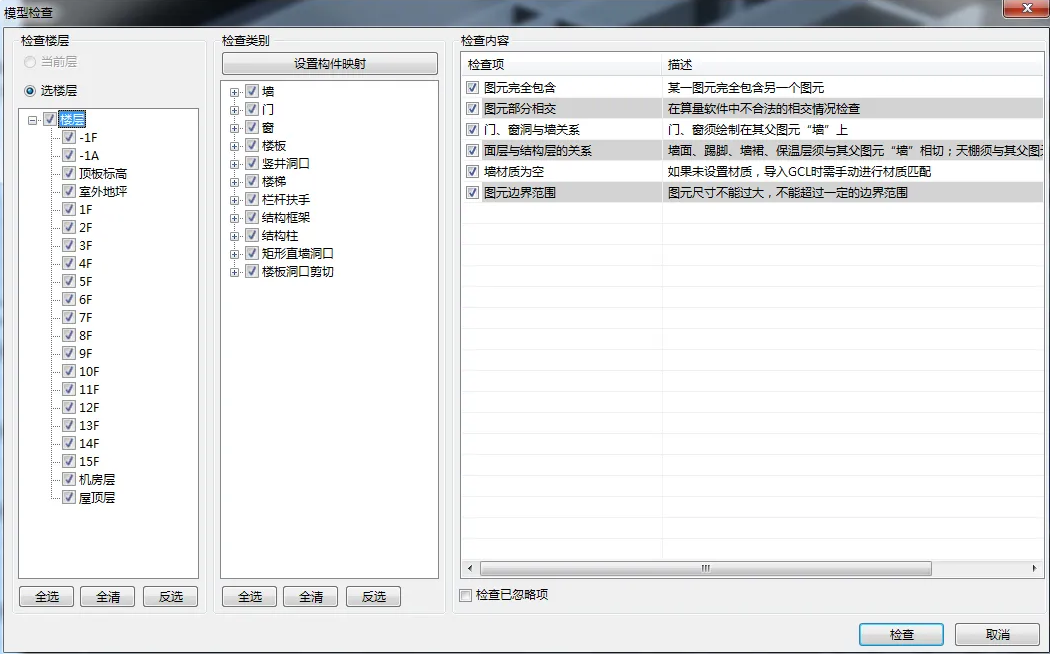This screenshot has width=1050, height=654.
Task: Uncheck the 结构柱 category checkbox
Action: pyautogui.click(x=252, y=236)
